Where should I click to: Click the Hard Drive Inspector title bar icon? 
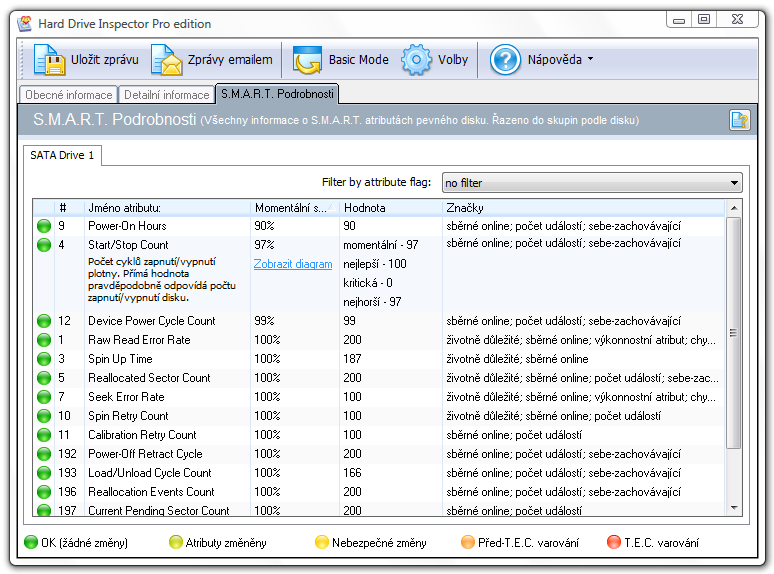point(24,23)
